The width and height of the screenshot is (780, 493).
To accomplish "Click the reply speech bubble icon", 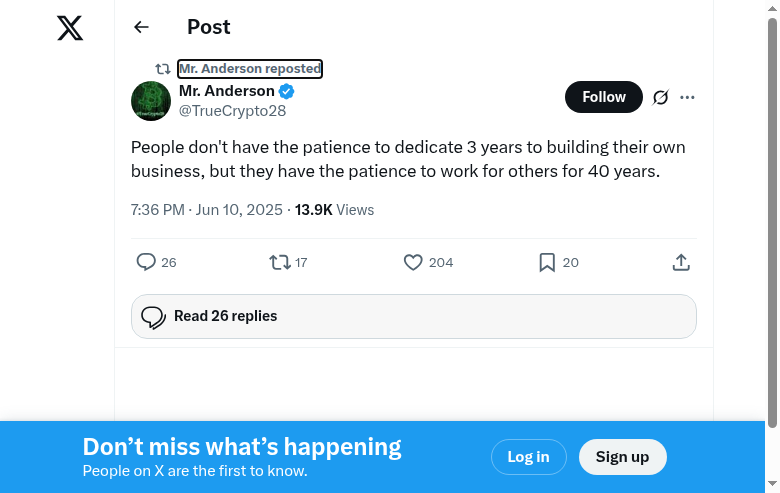I will point(146,262).
